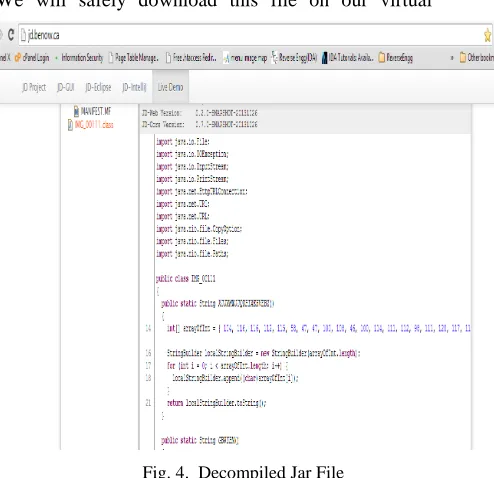Select the Live Demo tab

click(x=170, y=87)
